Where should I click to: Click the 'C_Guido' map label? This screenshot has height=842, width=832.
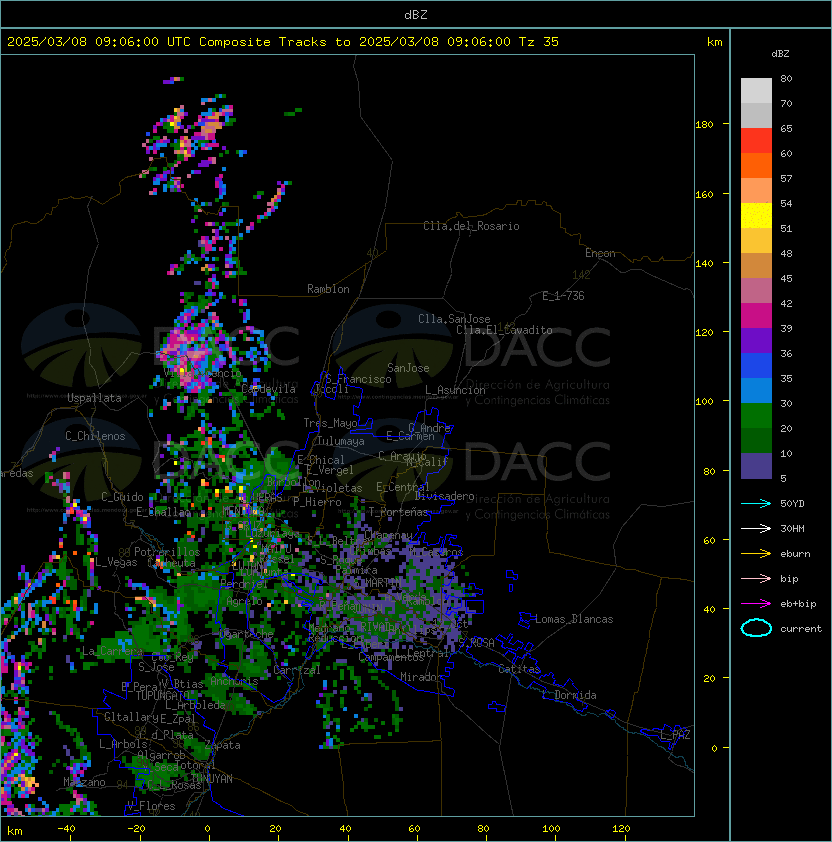tap(122, 497)
